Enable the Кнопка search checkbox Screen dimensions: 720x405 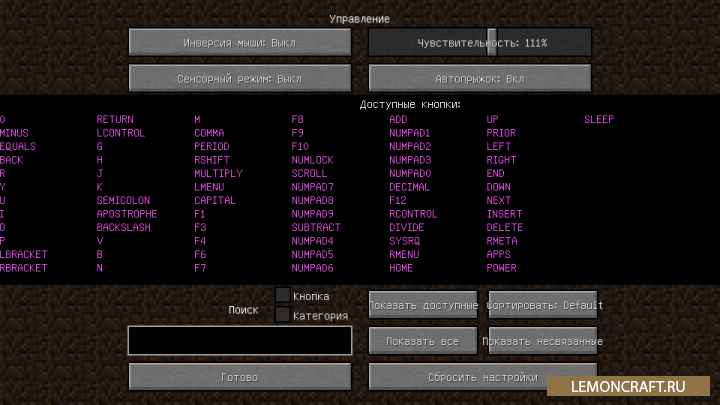[x=283, y=296]
